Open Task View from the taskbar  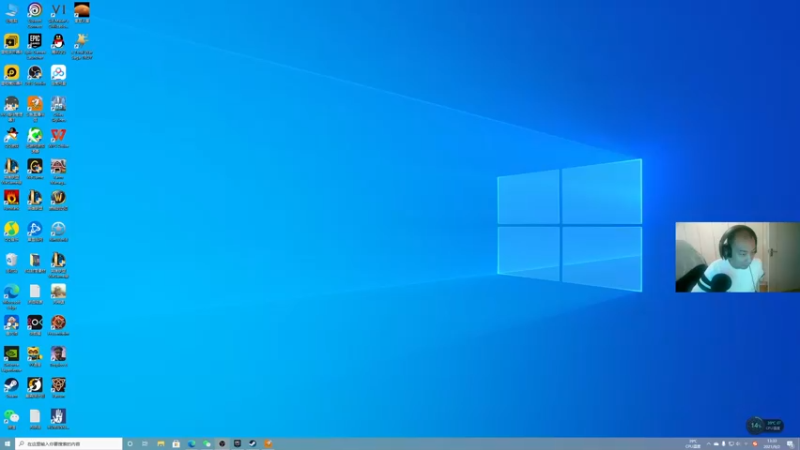tap(145, 444)
